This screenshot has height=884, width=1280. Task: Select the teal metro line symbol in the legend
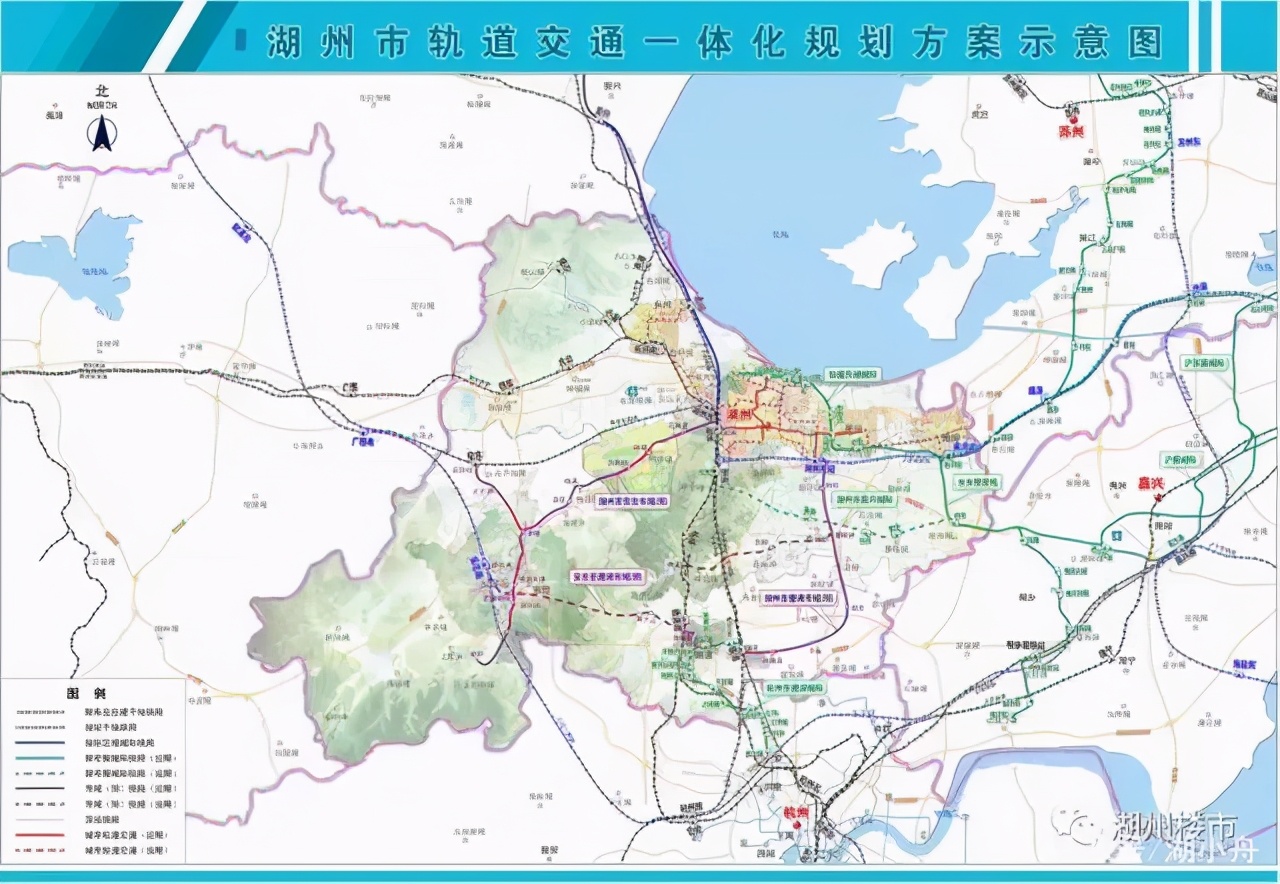(x=41, y=760)
